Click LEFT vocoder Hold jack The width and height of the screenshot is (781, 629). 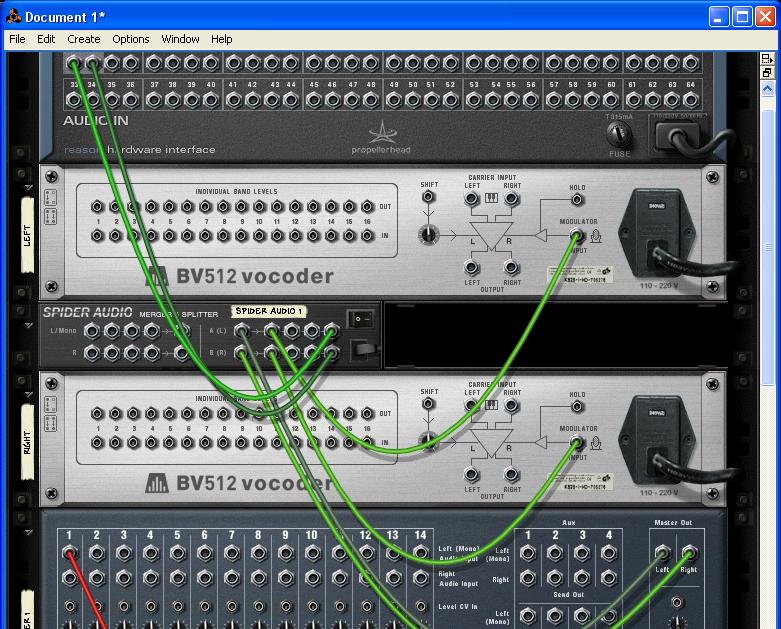577,200
